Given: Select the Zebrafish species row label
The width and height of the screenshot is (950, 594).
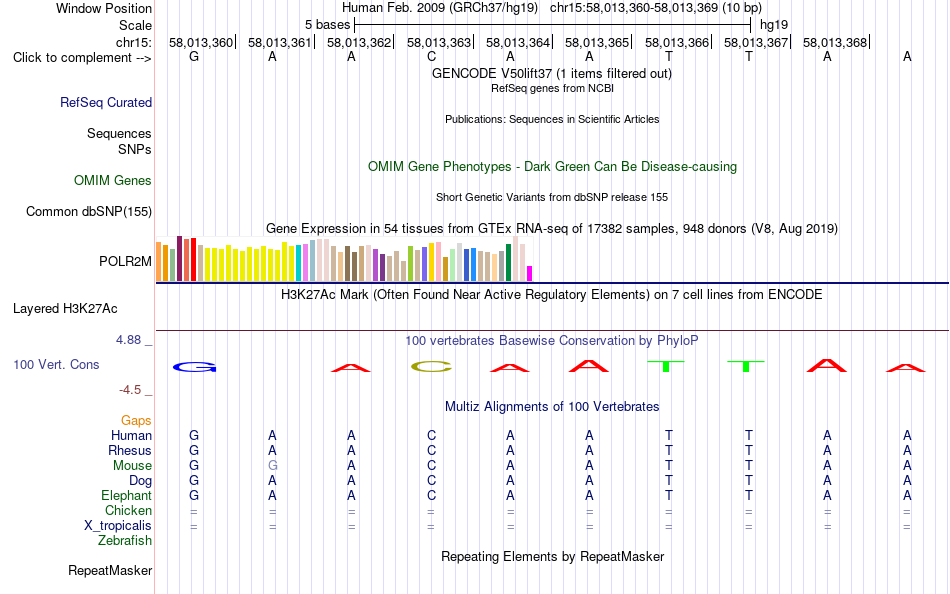Looking at the screenshot, I should [125, 540].
